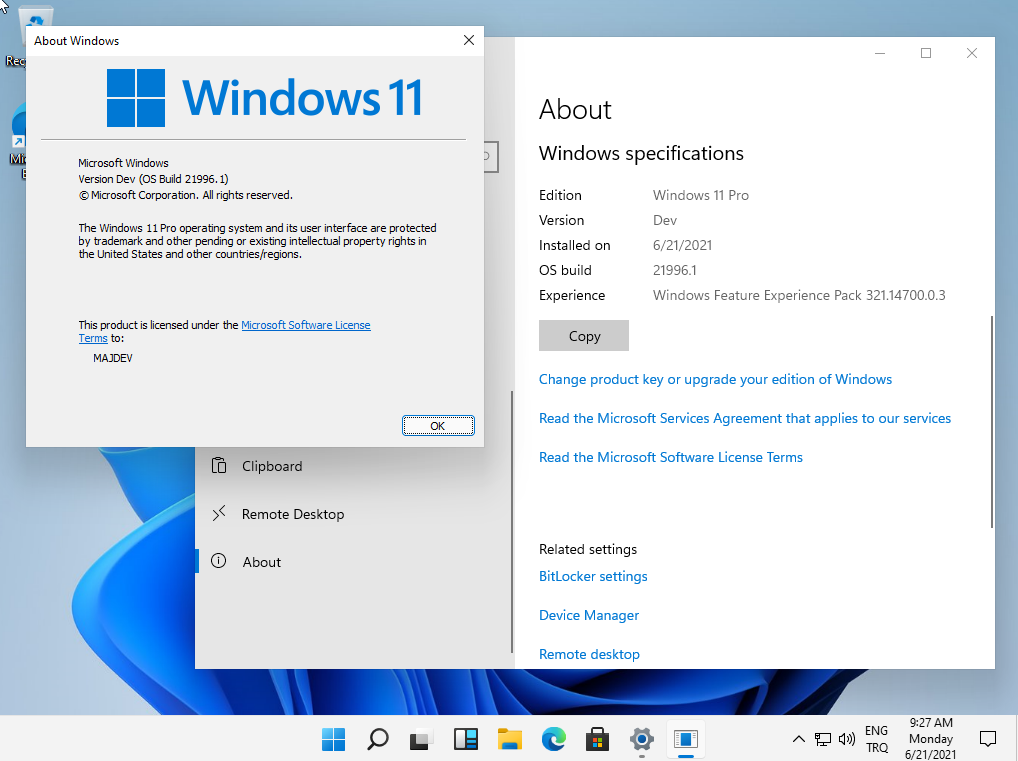
Task: Switch to Settings app on taskbar
Action: click(641, 739)
